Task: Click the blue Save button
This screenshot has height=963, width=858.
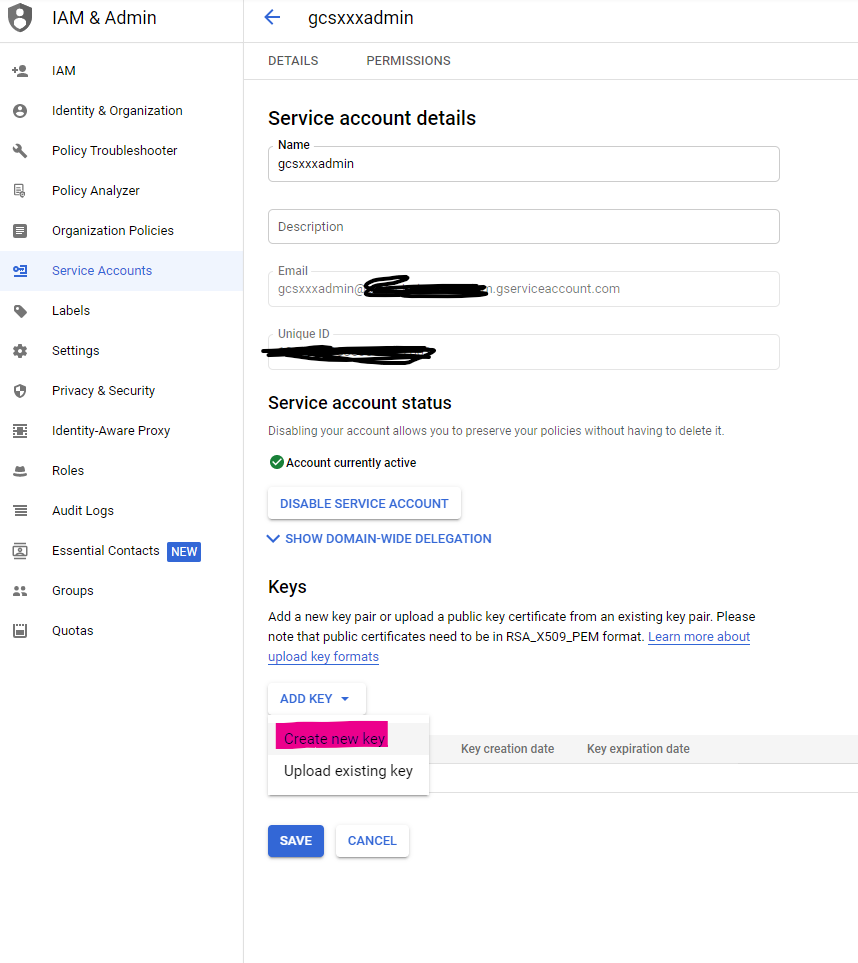Action: click(x=296, y=841)
